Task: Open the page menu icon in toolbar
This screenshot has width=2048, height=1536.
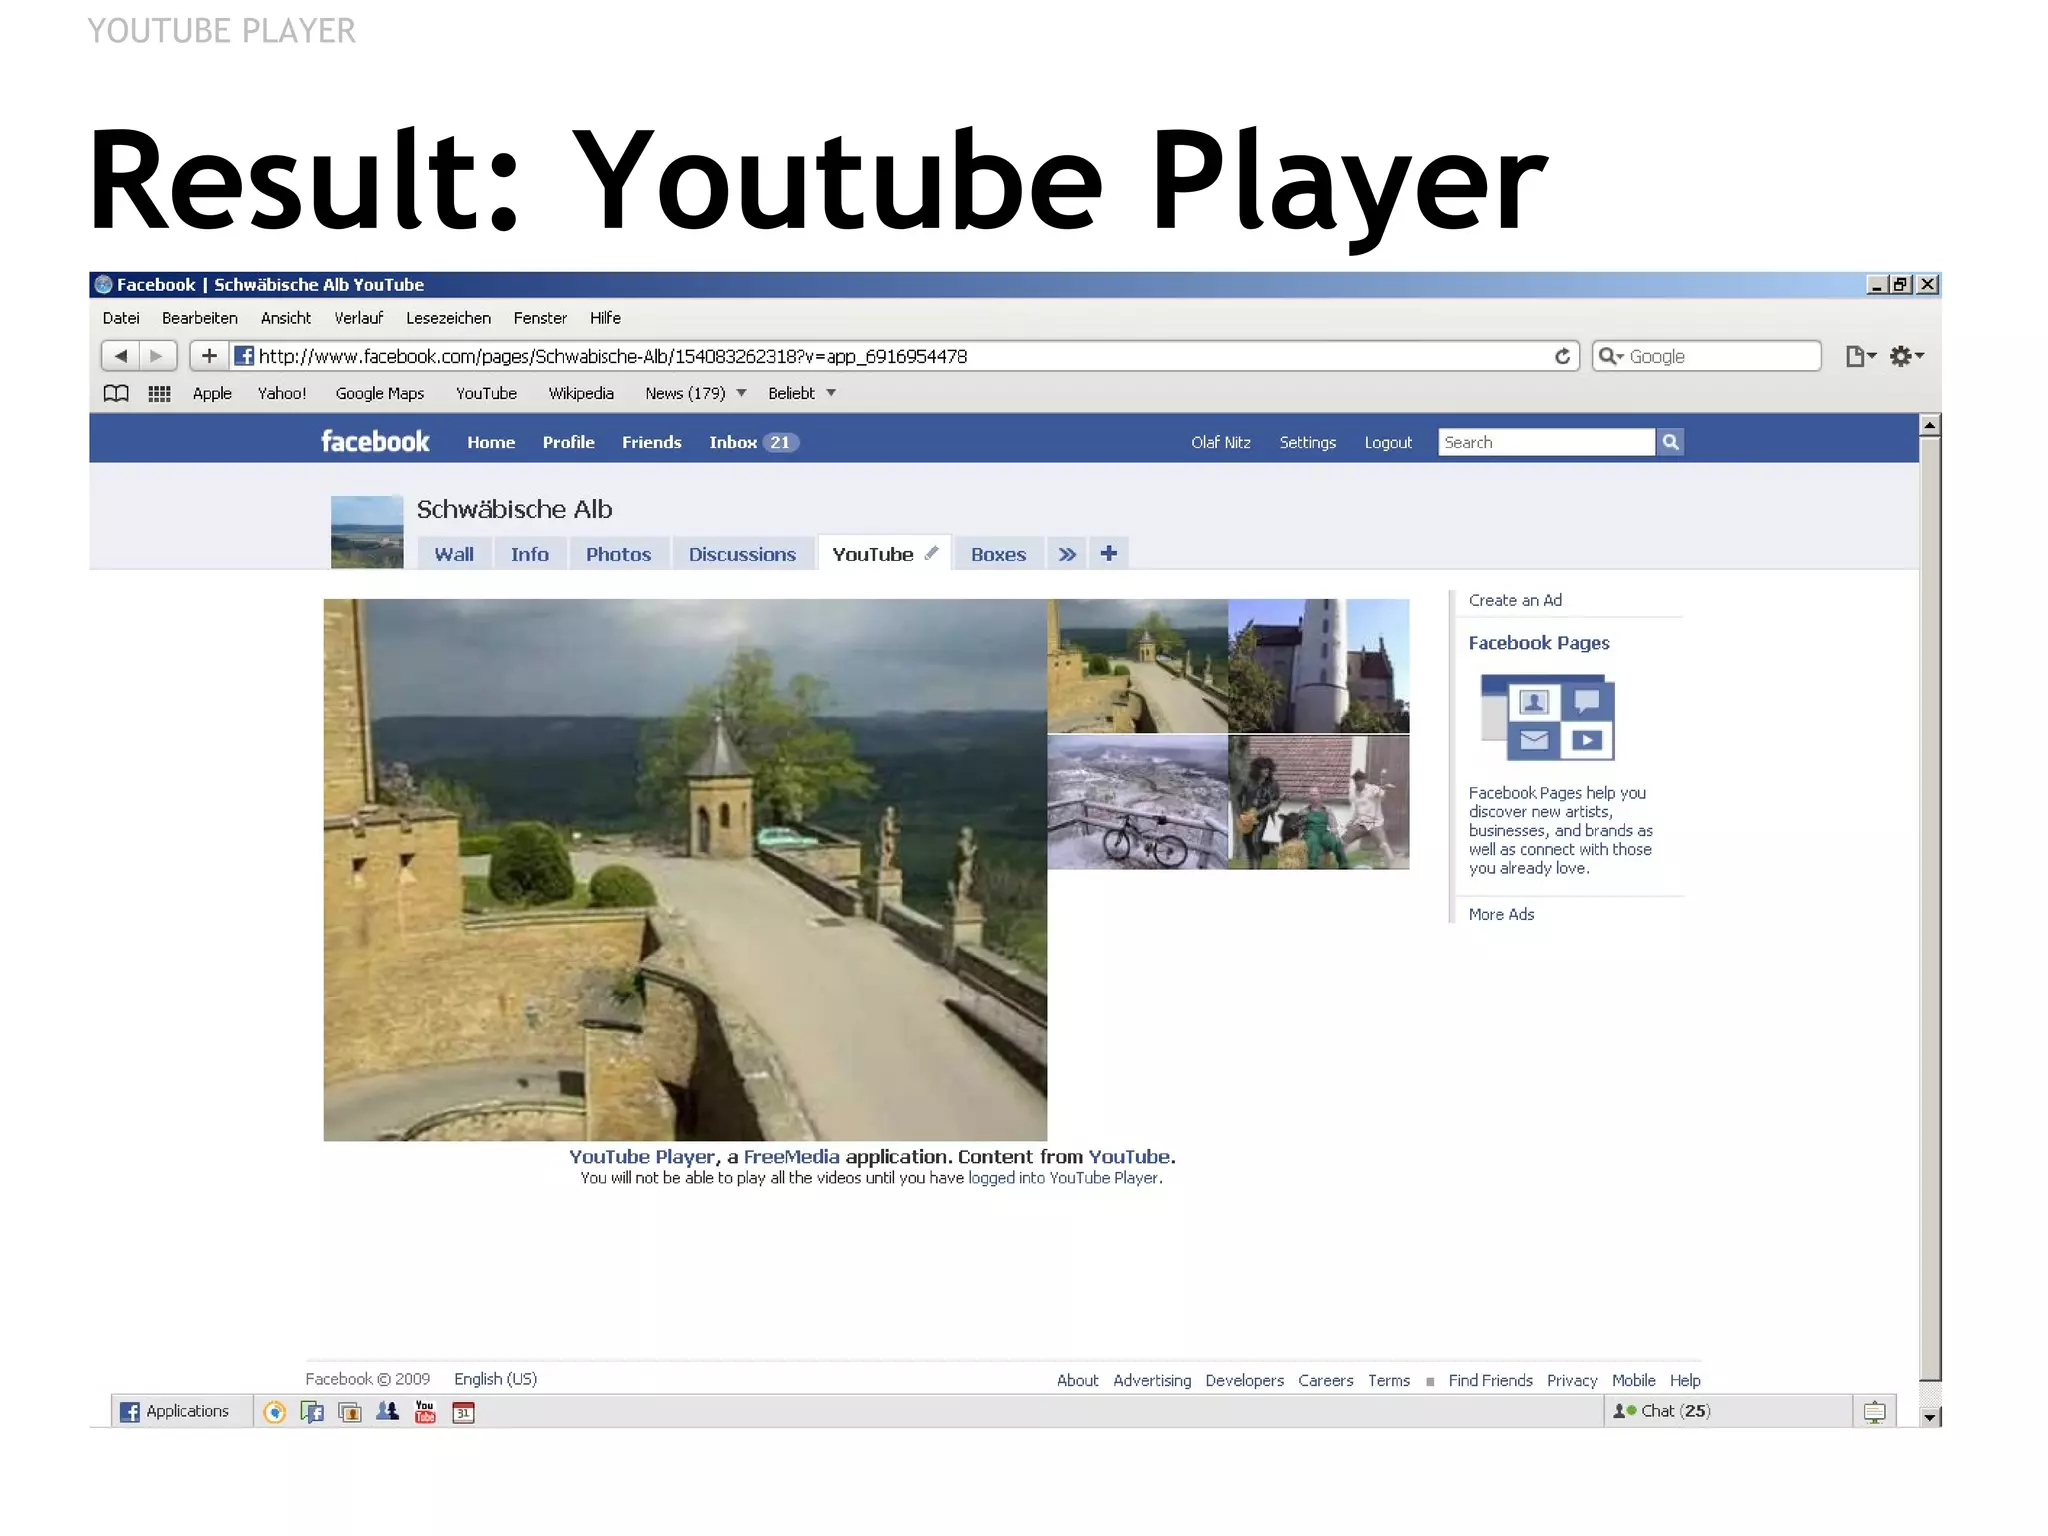Action: click(1860, 356)
